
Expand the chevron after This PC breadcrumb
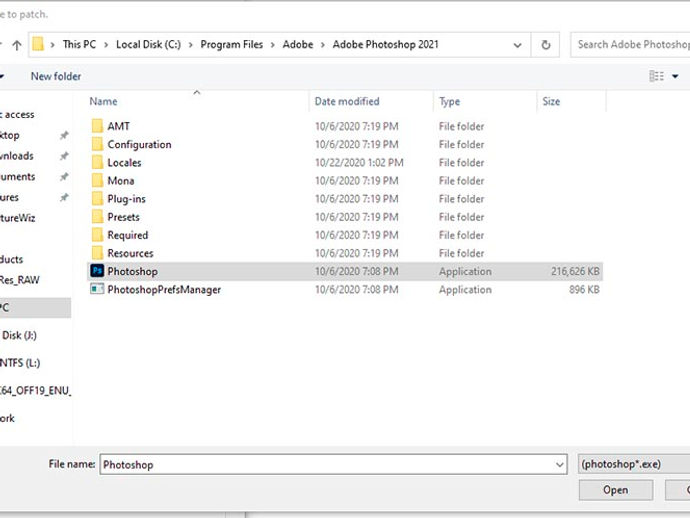tap(106, 45)
